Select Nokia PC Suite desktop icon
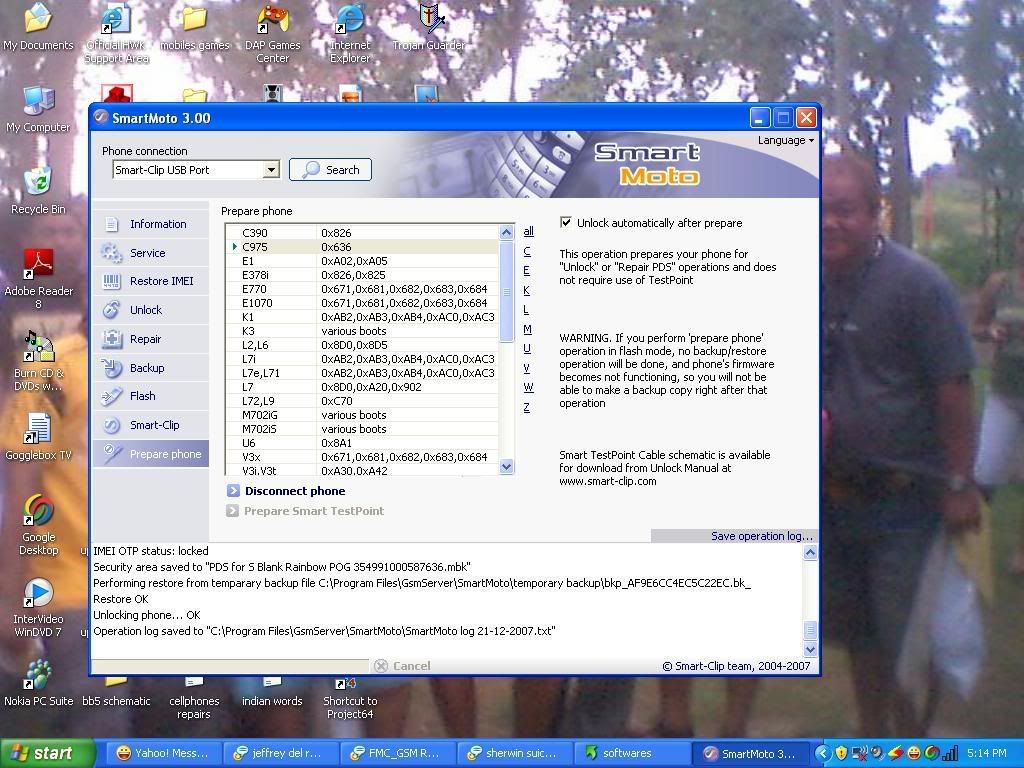 [38, 683]
